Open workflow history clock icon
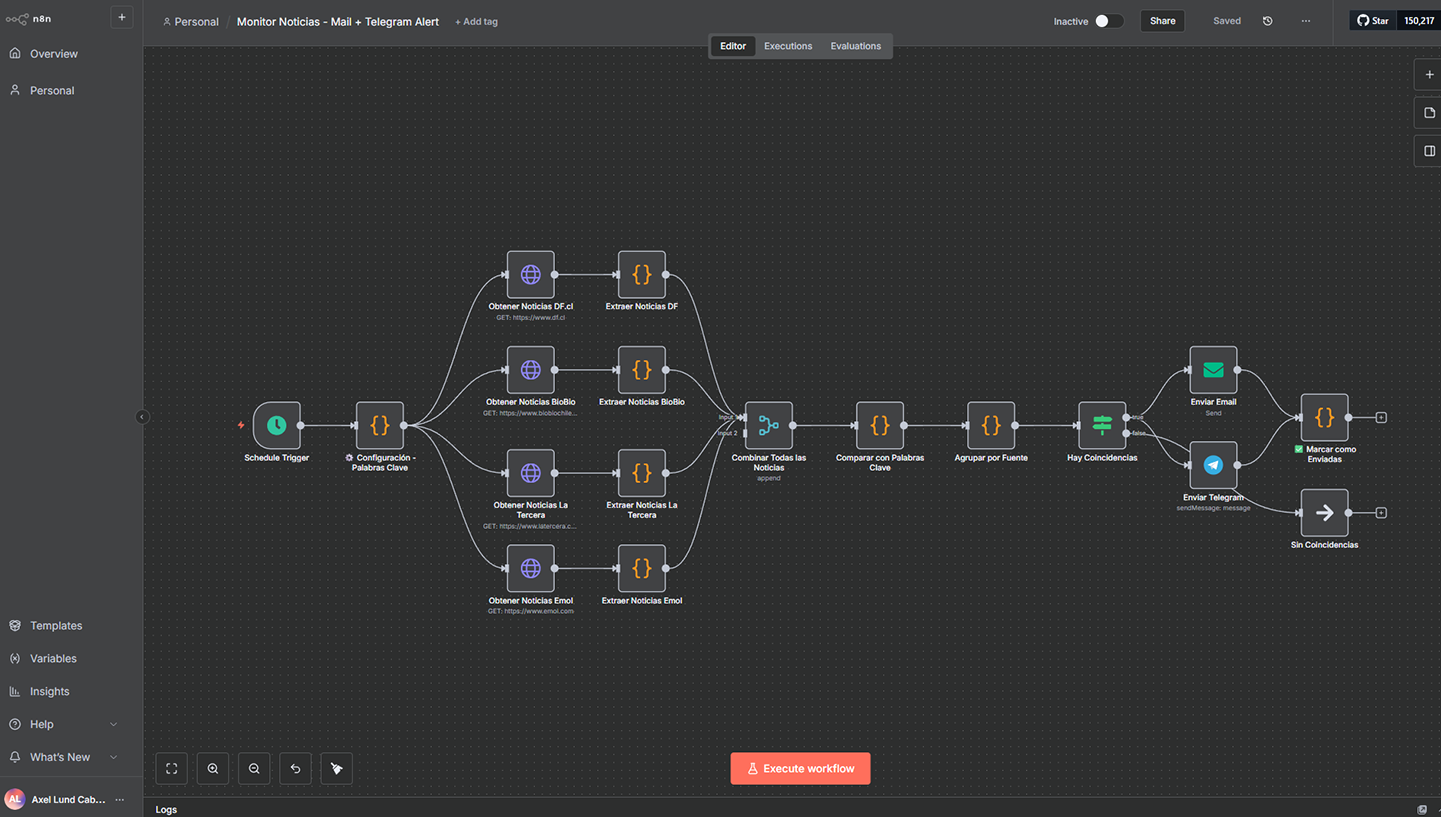The height and width of the screenshot is (817, 1441). (1268, 21)
